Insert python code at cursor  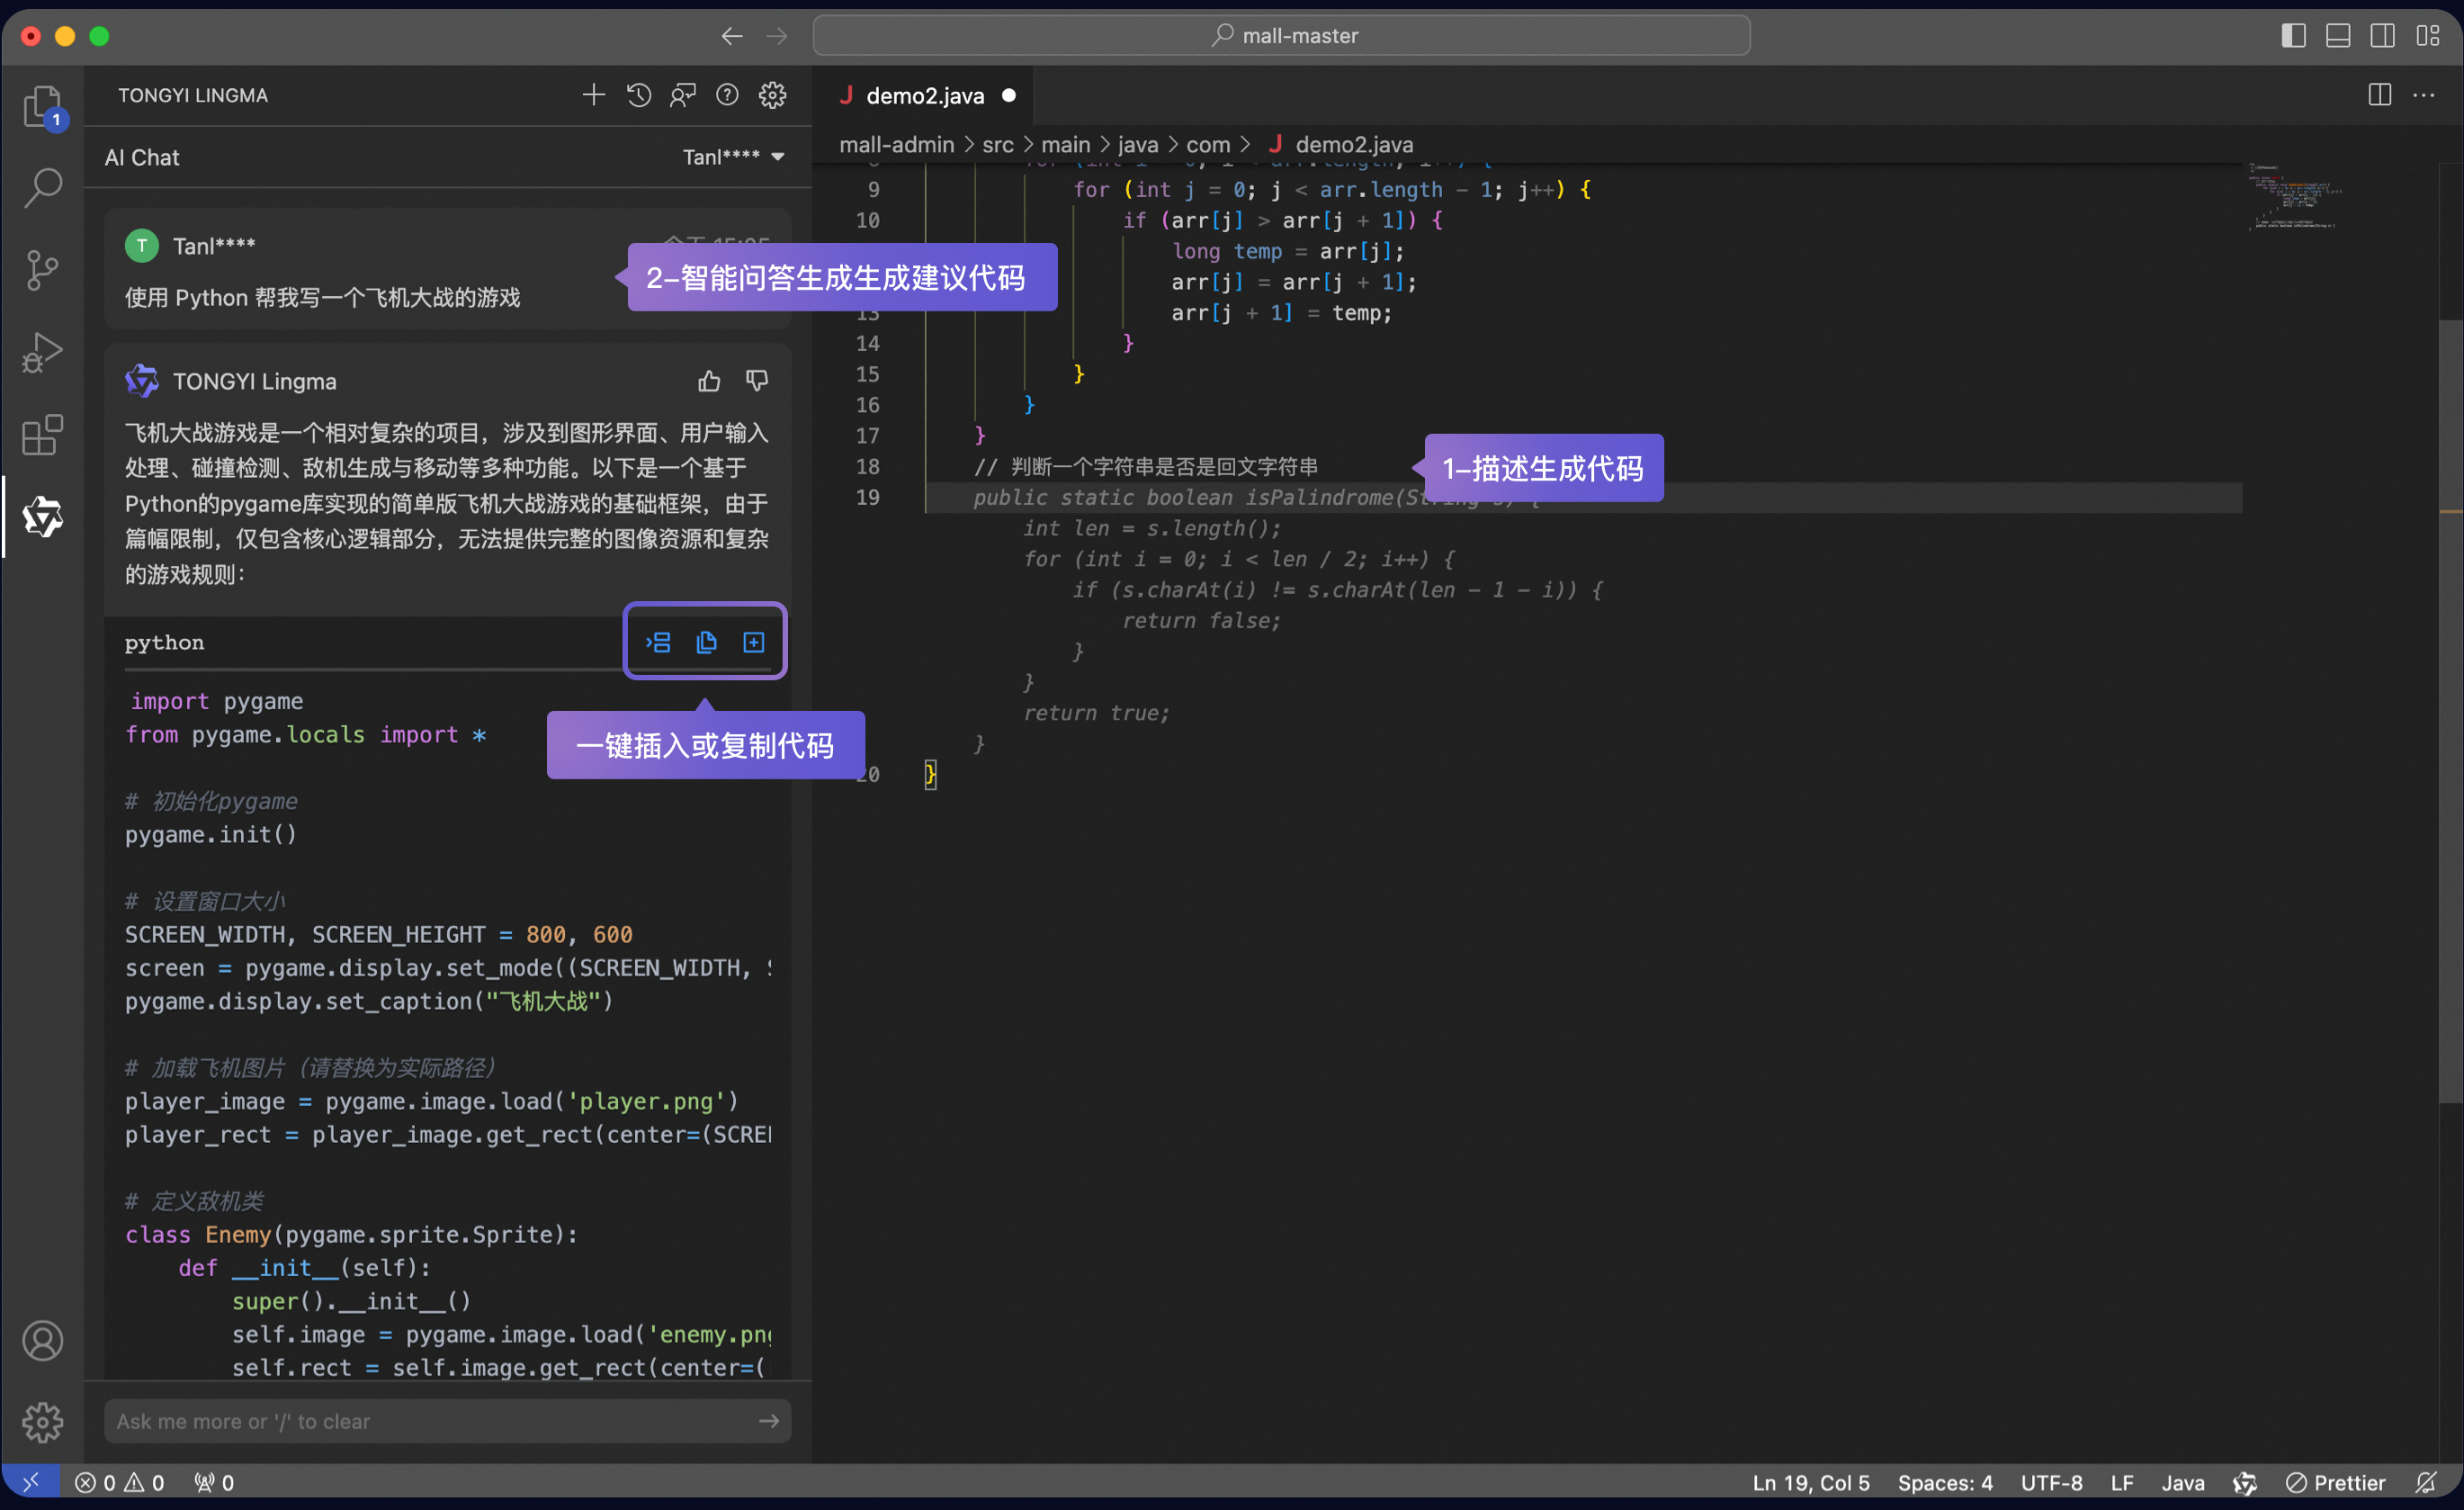pyautogui.click(x=658, y=642)
